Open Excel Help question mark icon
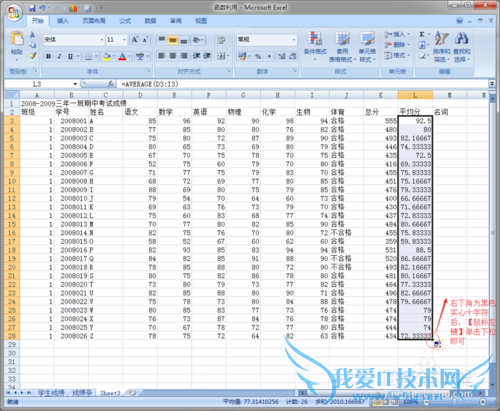500x411 pixels. 460,21
